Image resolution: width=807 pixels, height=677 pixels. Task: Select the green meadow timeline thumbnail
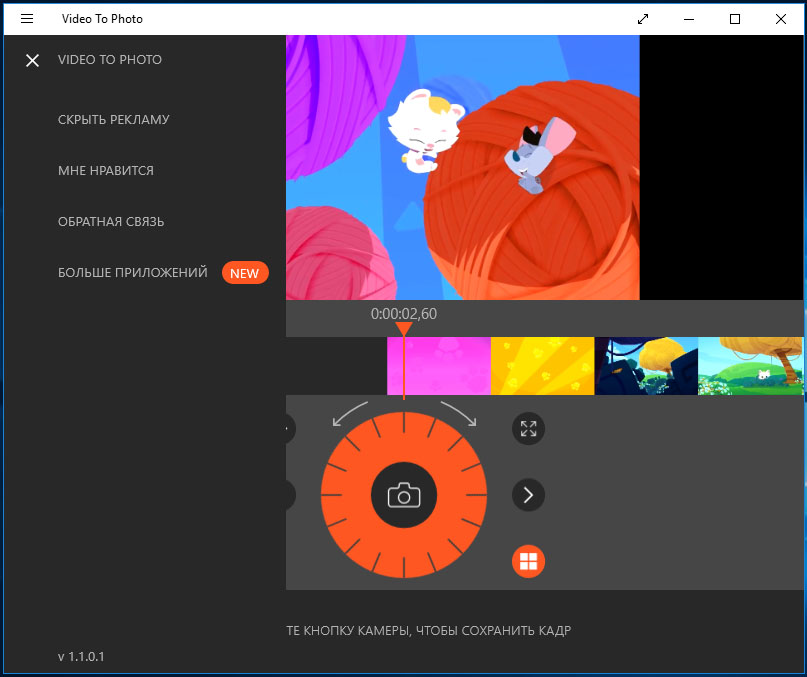tap(751, 366)
